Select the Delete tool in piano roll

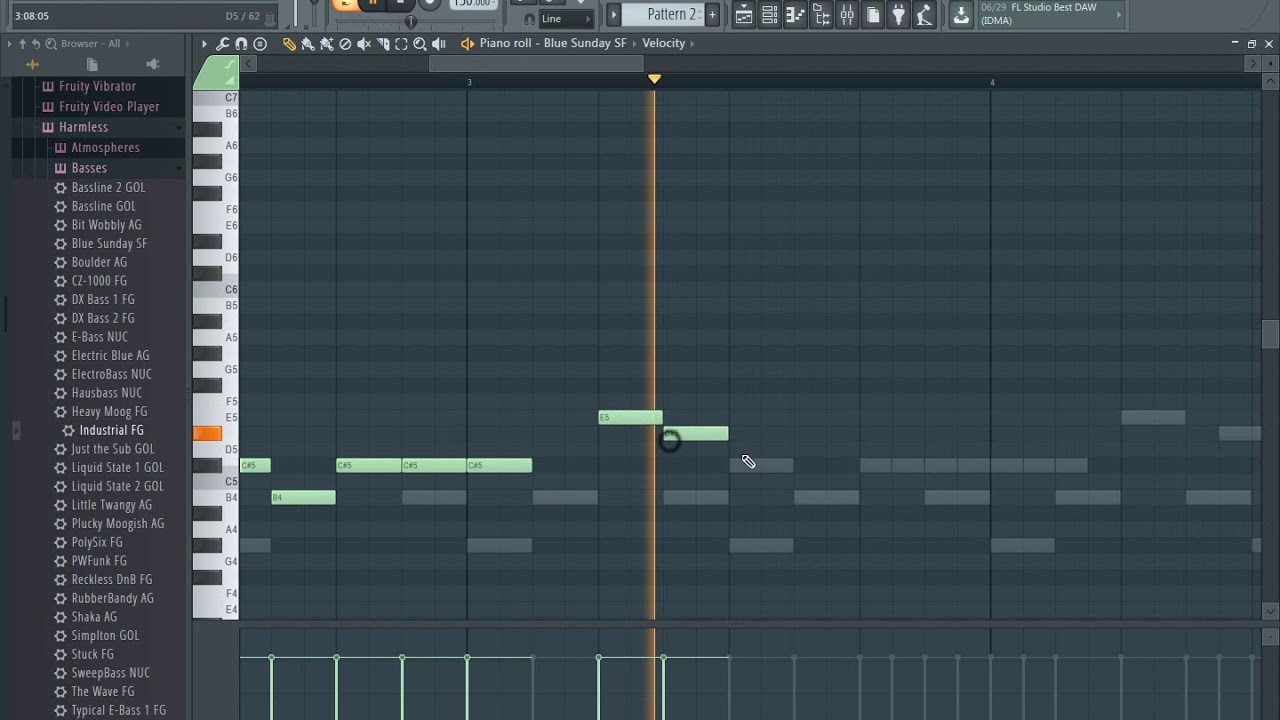coord(345,44)
